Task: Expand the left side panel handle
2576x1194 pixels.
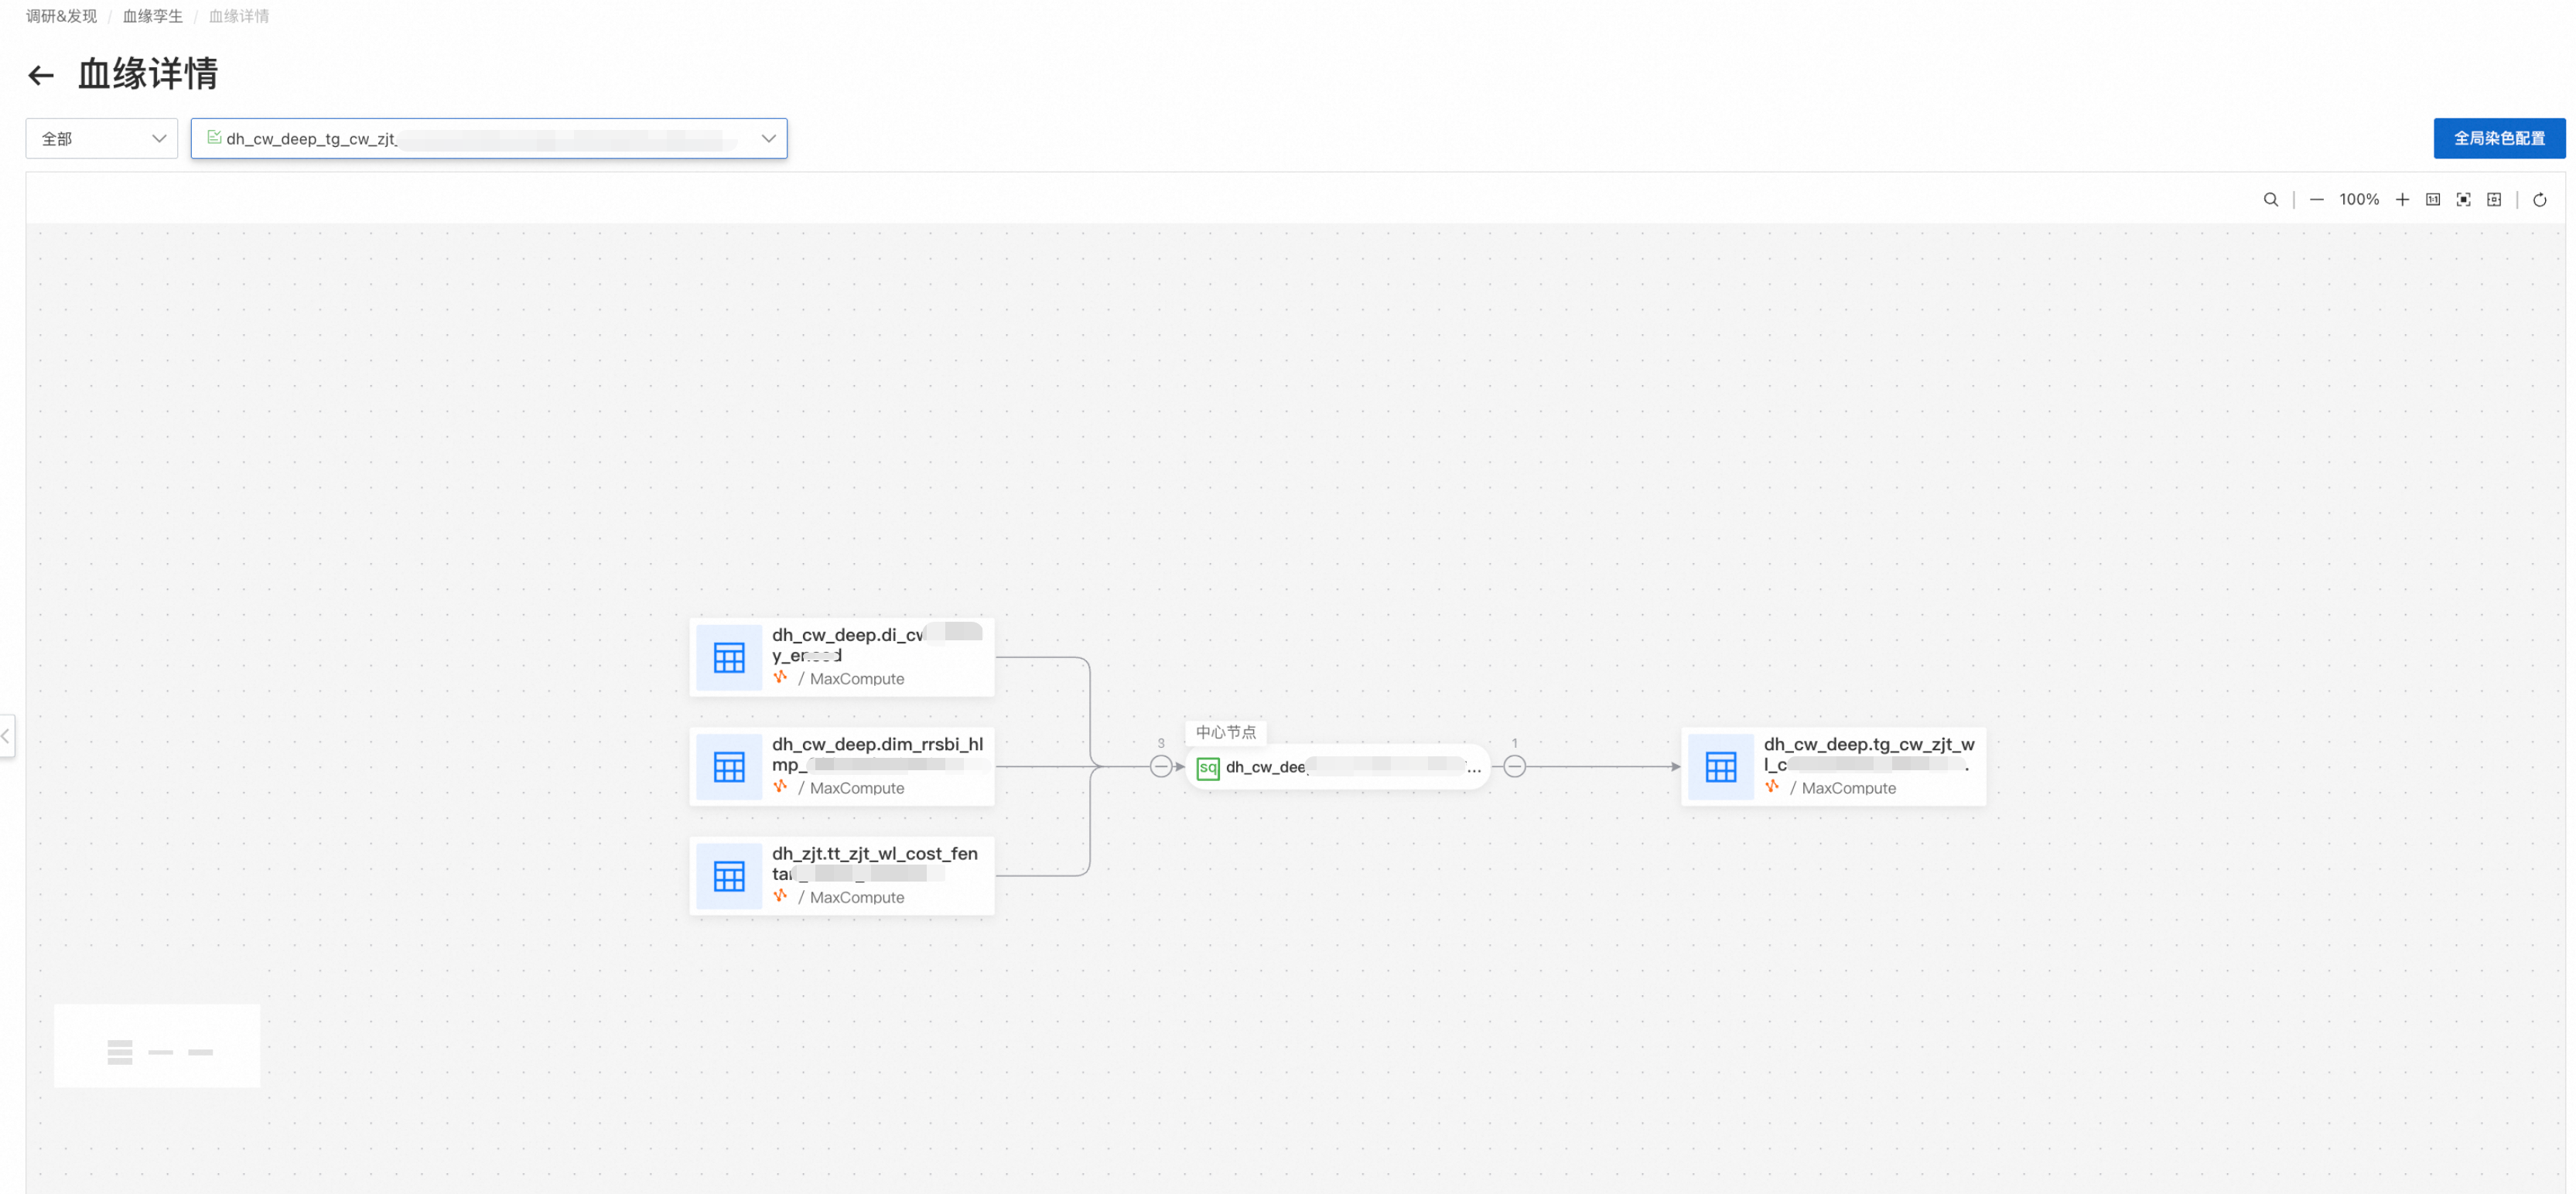Action: (x=6, y=736)
